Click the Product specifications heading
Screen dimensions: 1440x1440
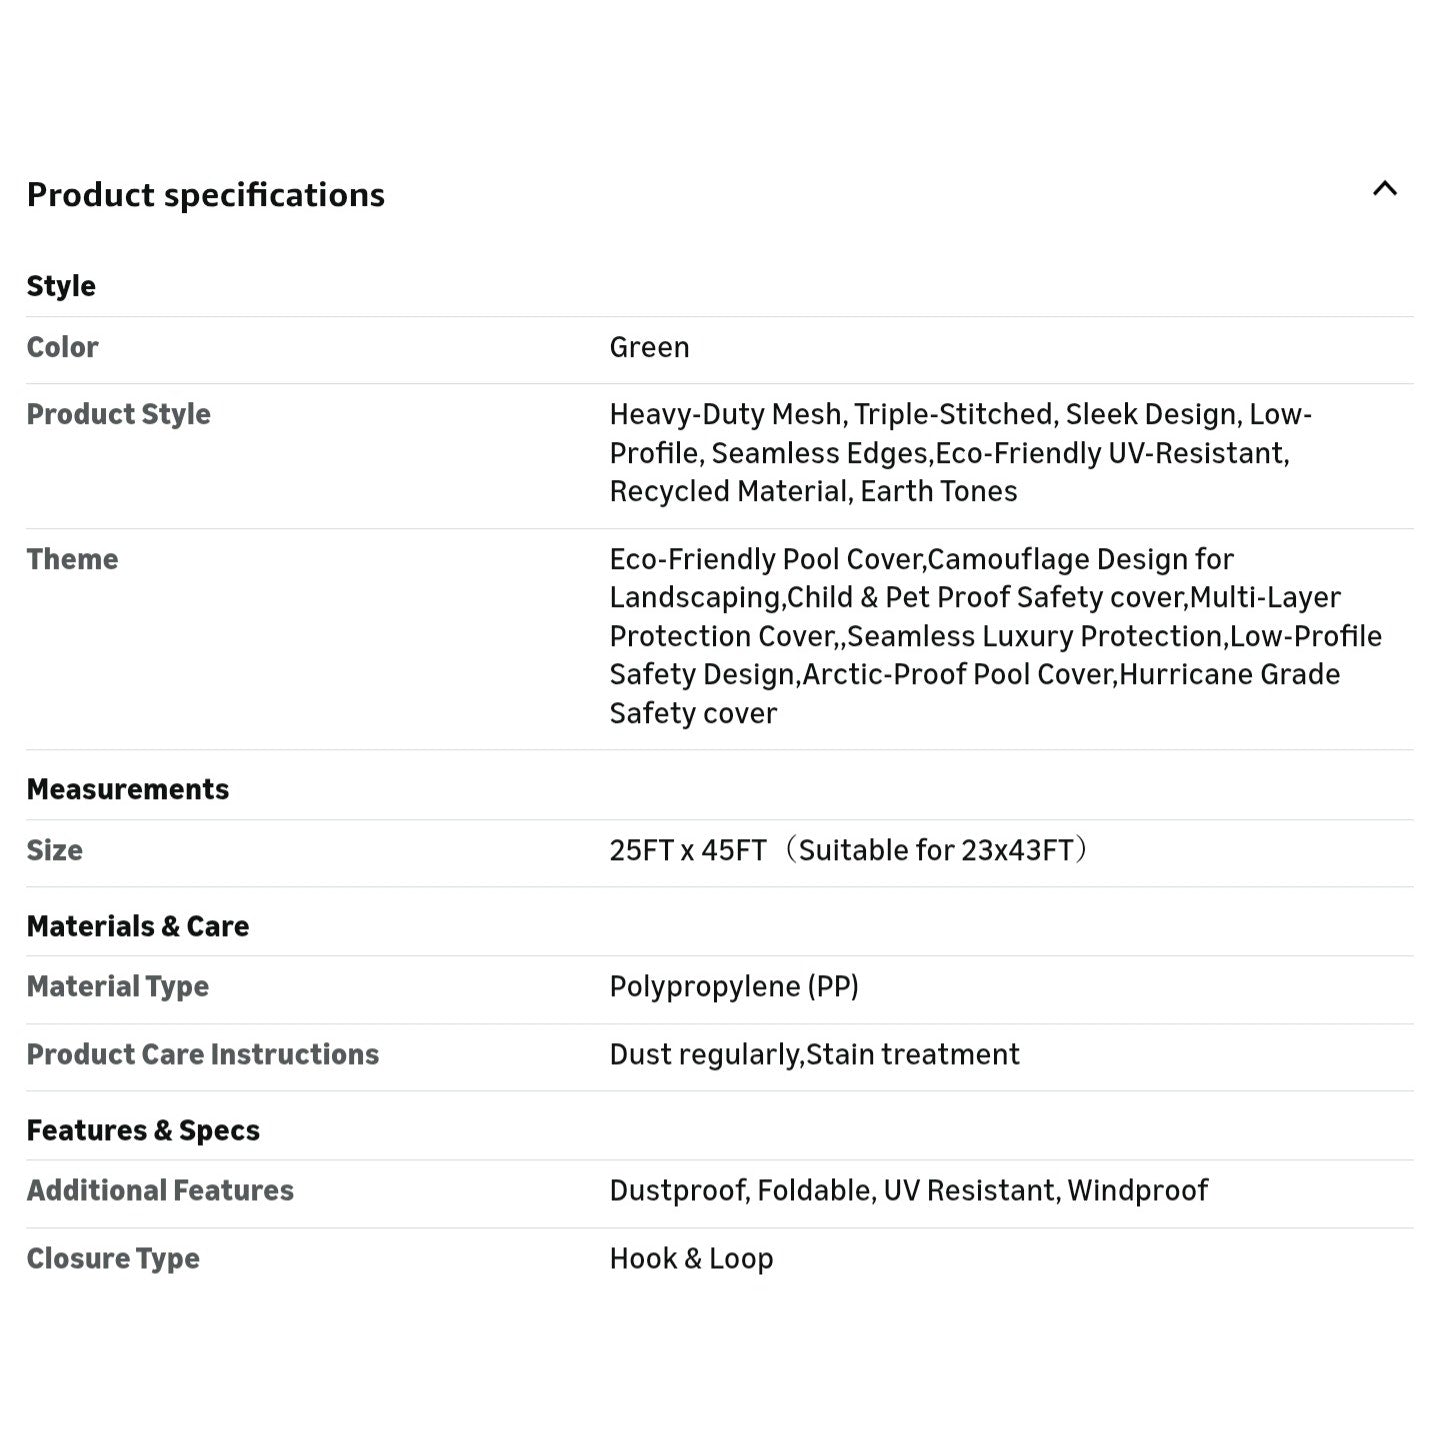tap(205, 195)
